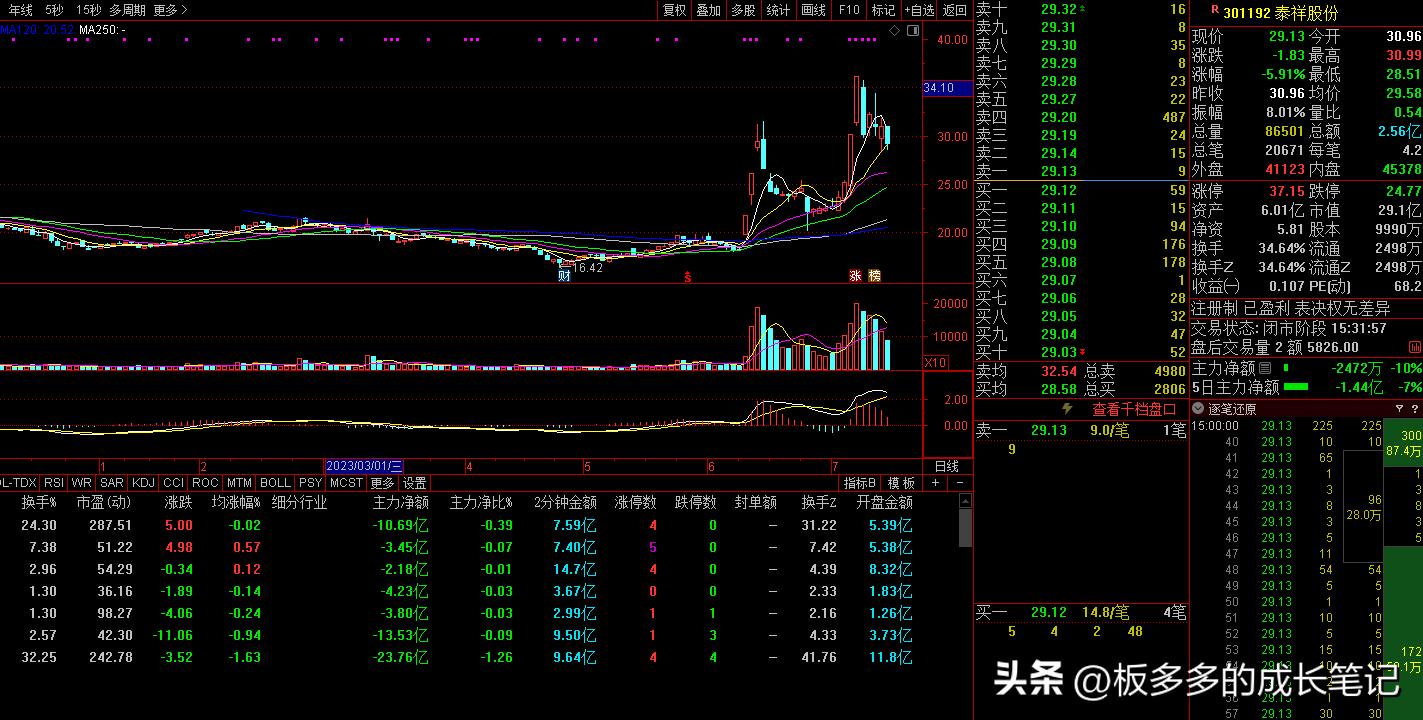The width and height of the screenshot is (1423, 720).
Task: Switch to the KDJ indicator tab
Action: coord(143,482)
